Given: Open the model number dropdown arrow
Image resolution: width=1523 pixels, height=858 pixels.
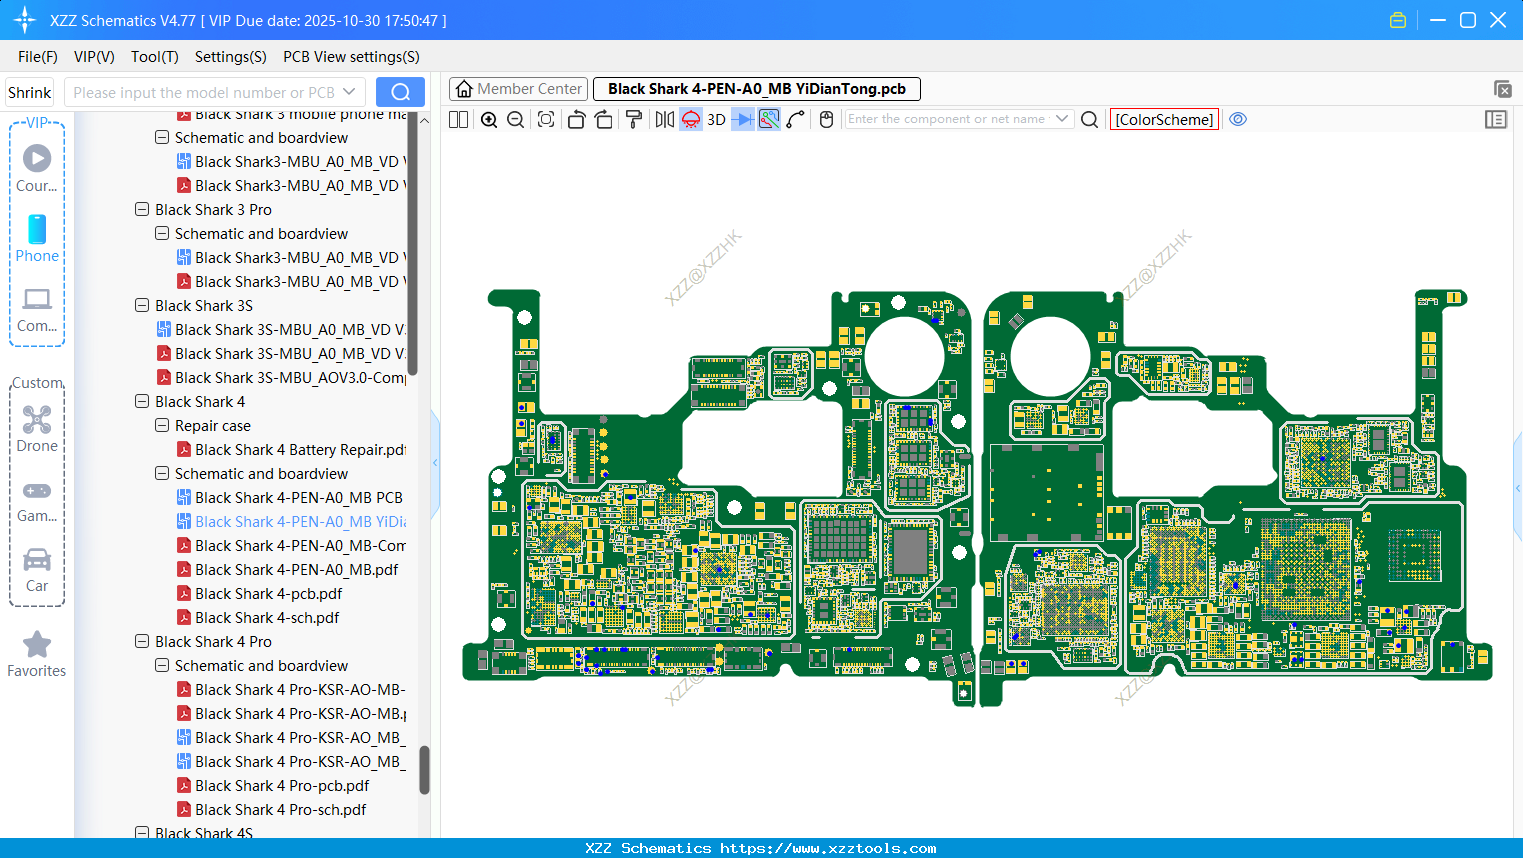Looking at the screenshot, I should coord(349,91).
